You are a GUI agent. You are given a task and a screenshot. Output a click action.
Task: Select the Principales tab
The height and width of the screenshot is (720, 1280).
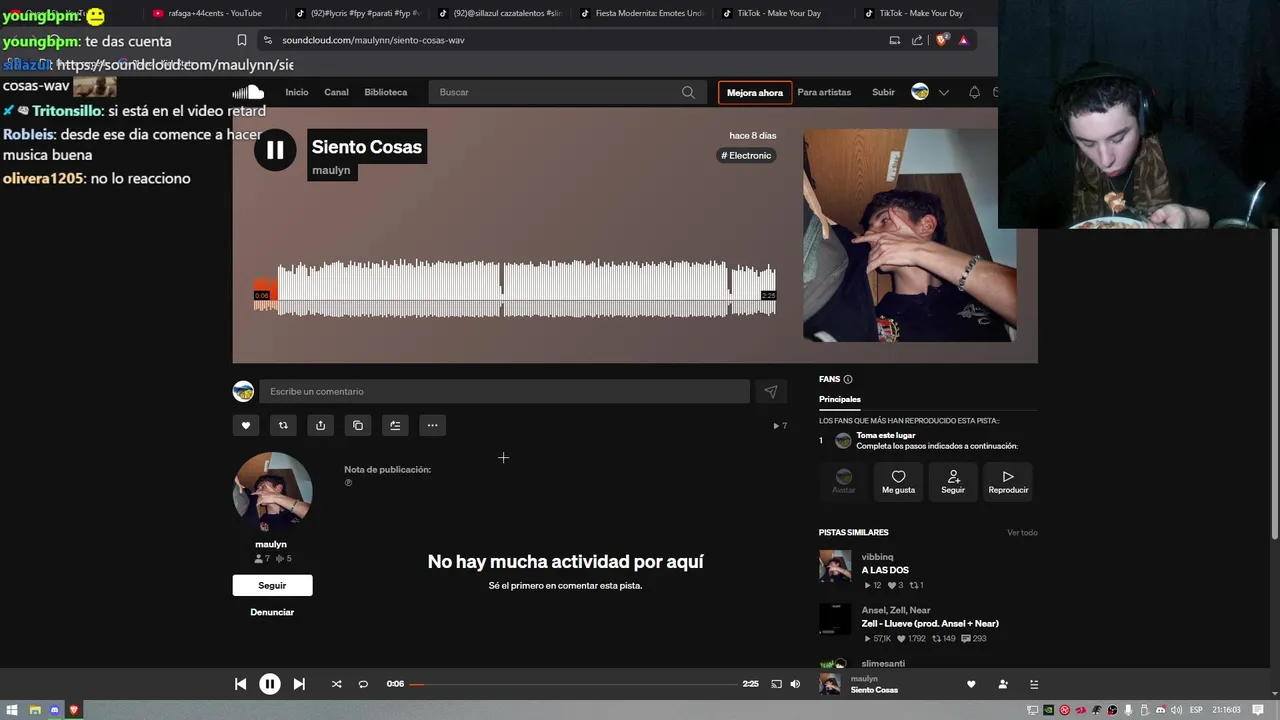pyautogui.click(x=840, y=399)
